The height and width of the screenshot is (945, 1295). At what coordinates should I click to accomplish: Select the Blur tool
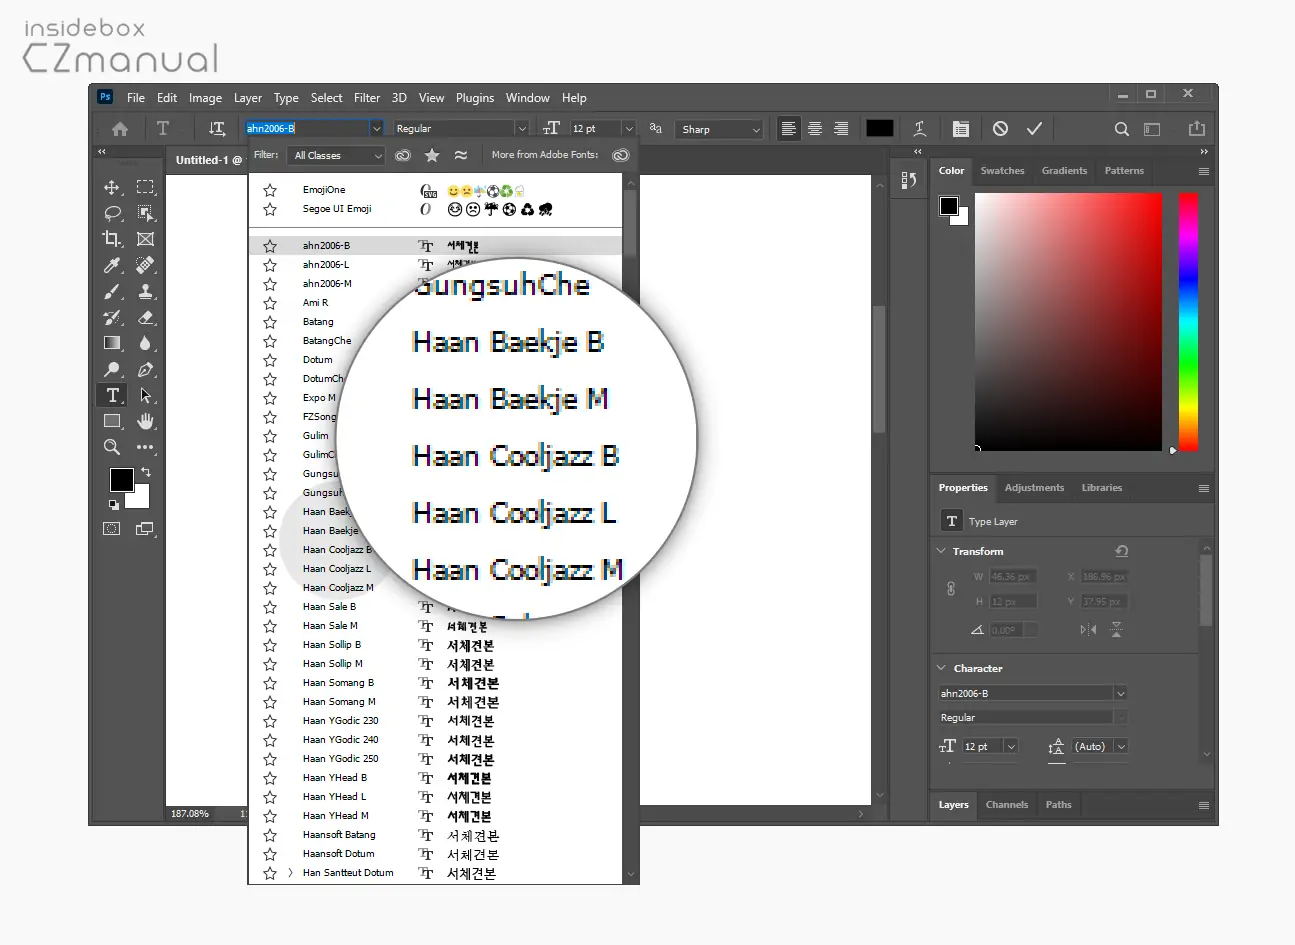[146, 343]
